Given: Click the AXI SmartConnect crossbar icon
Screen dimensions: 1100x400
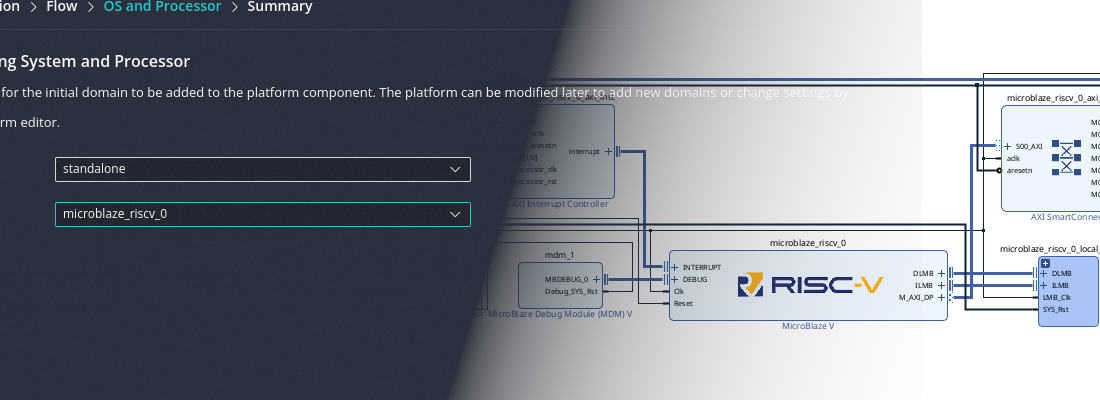Looking at the screenshot, I should click(x=1066, y=158).
